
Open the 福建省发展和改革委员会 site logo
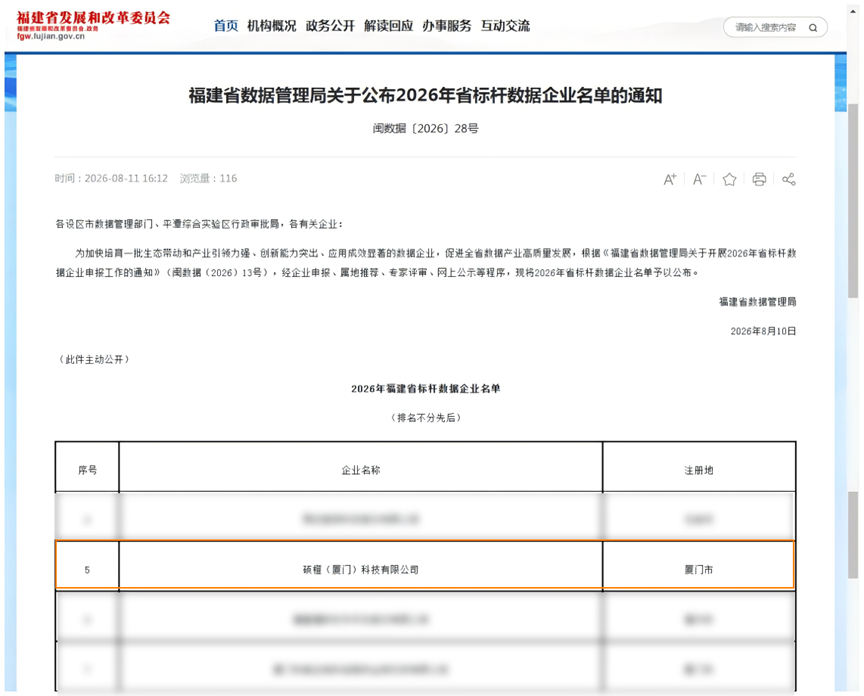[93, 25]
